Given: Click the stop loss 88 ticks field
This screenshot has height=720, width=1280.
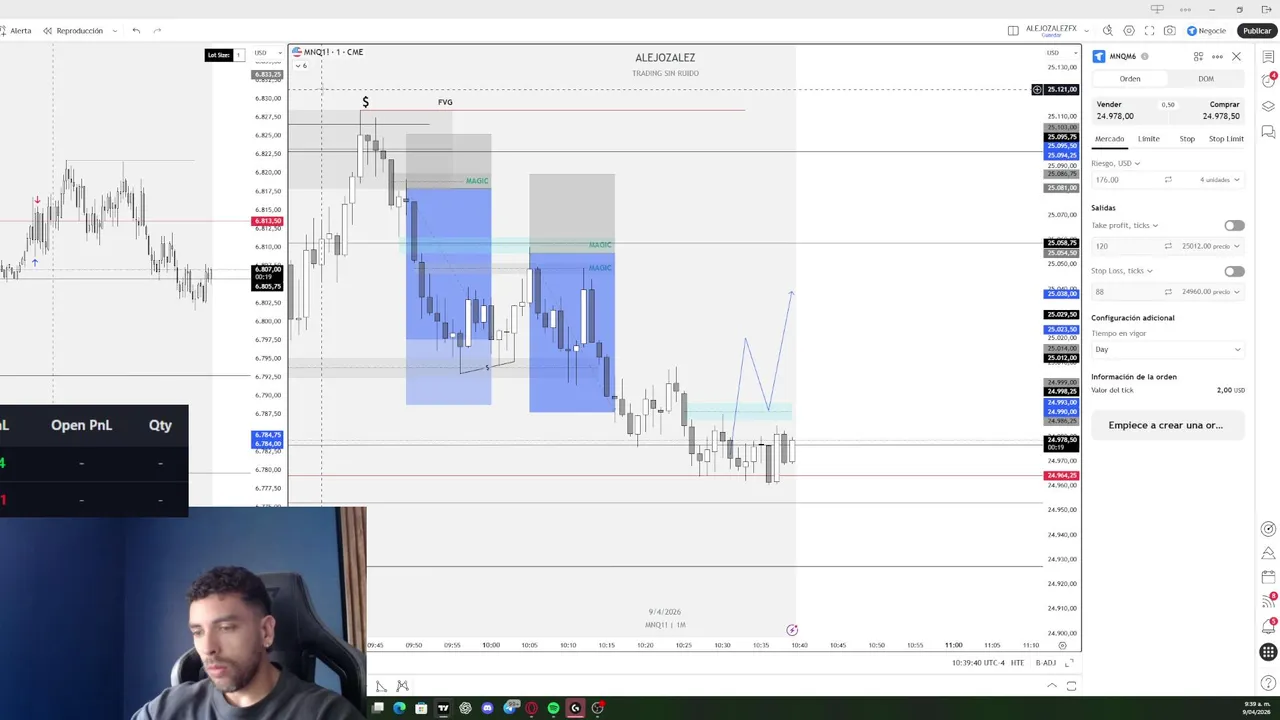Looking at the screenshot, I should pyautogui.click(x=1125, y=292).
